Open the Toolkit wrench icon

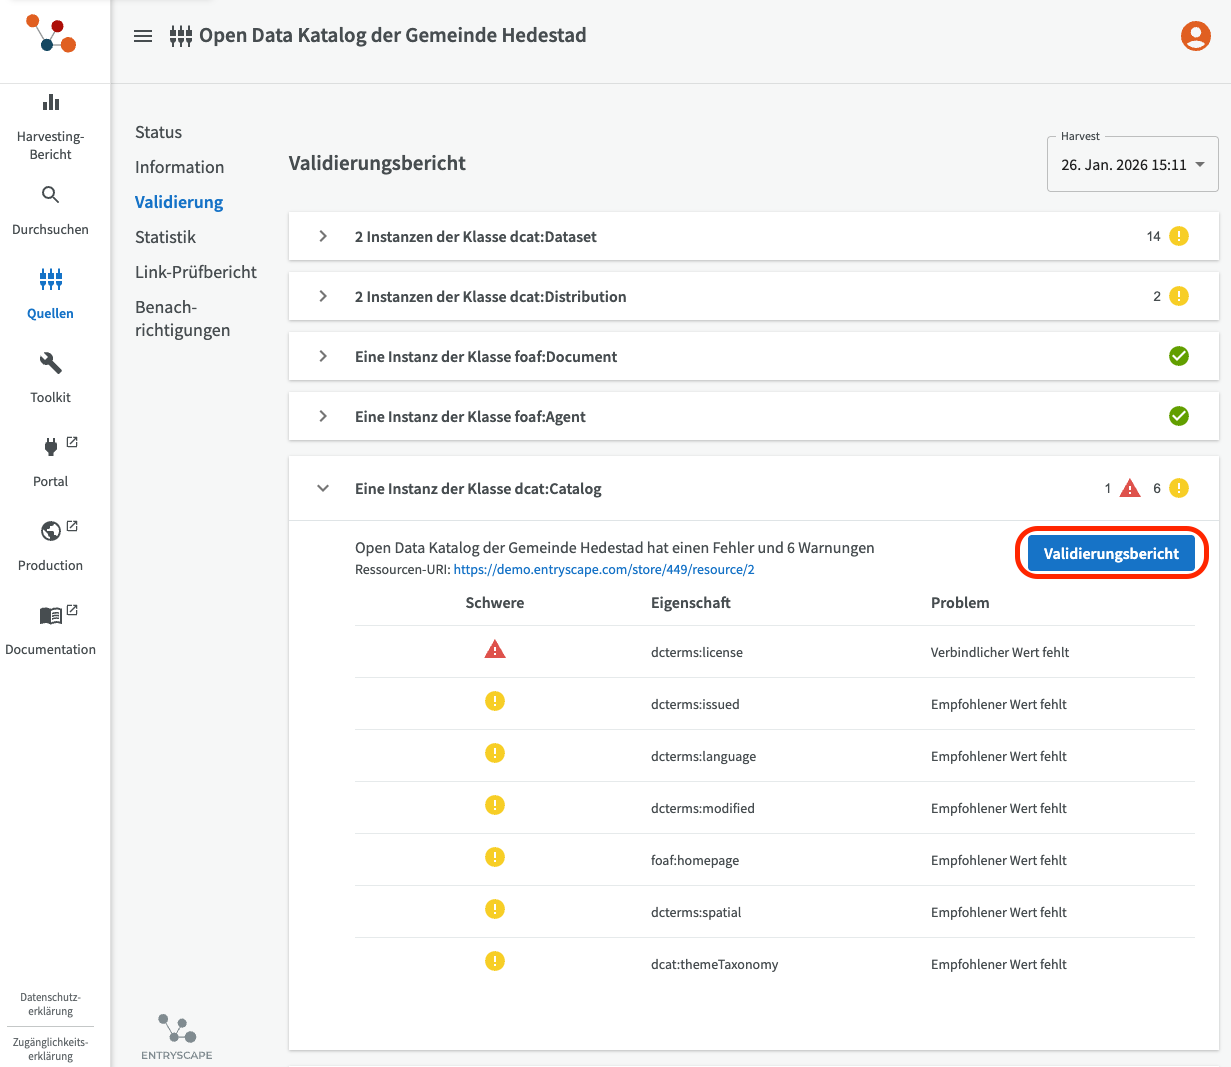pyautogui.click(x=51, y=363)
